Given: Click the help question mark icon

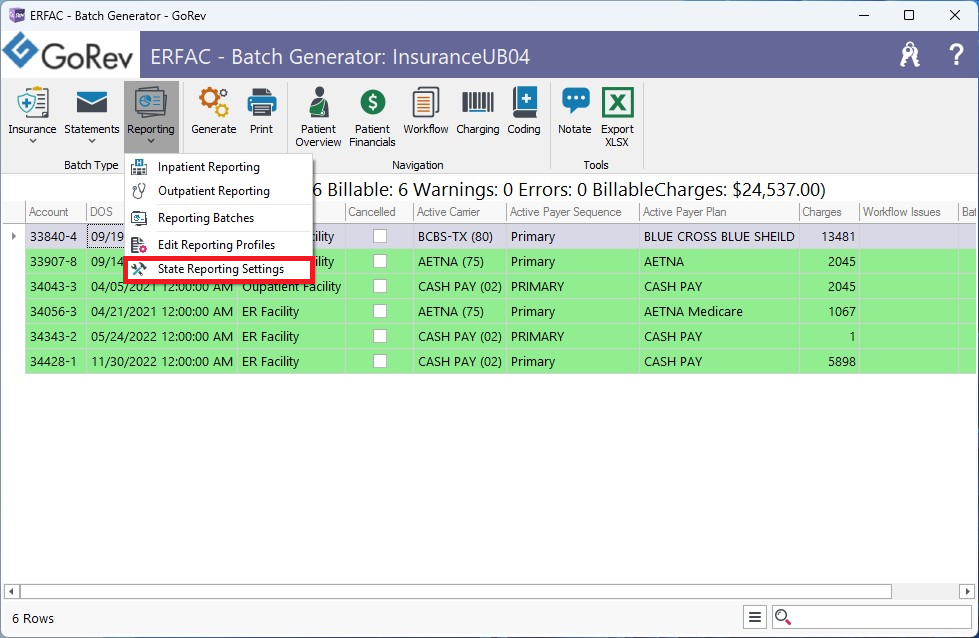Looking at the screenshot, I should coord(956,55).
